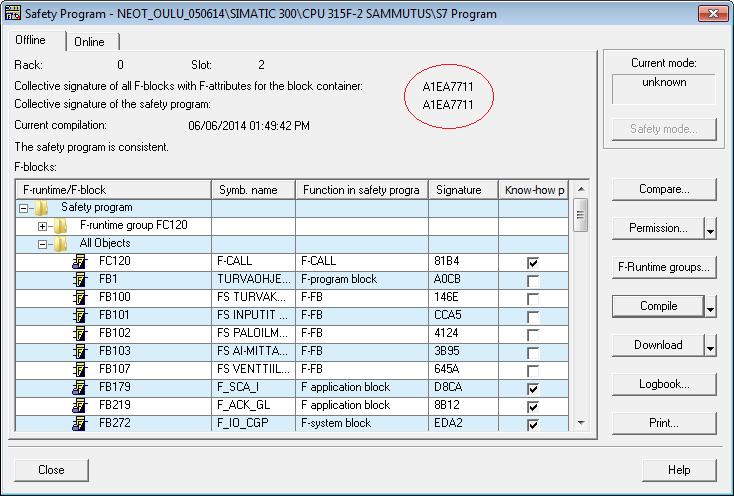Viewport: 734px width, 496px height.
Task: Click the F-blocks list scroll down arrow
Action: [581, 423]
